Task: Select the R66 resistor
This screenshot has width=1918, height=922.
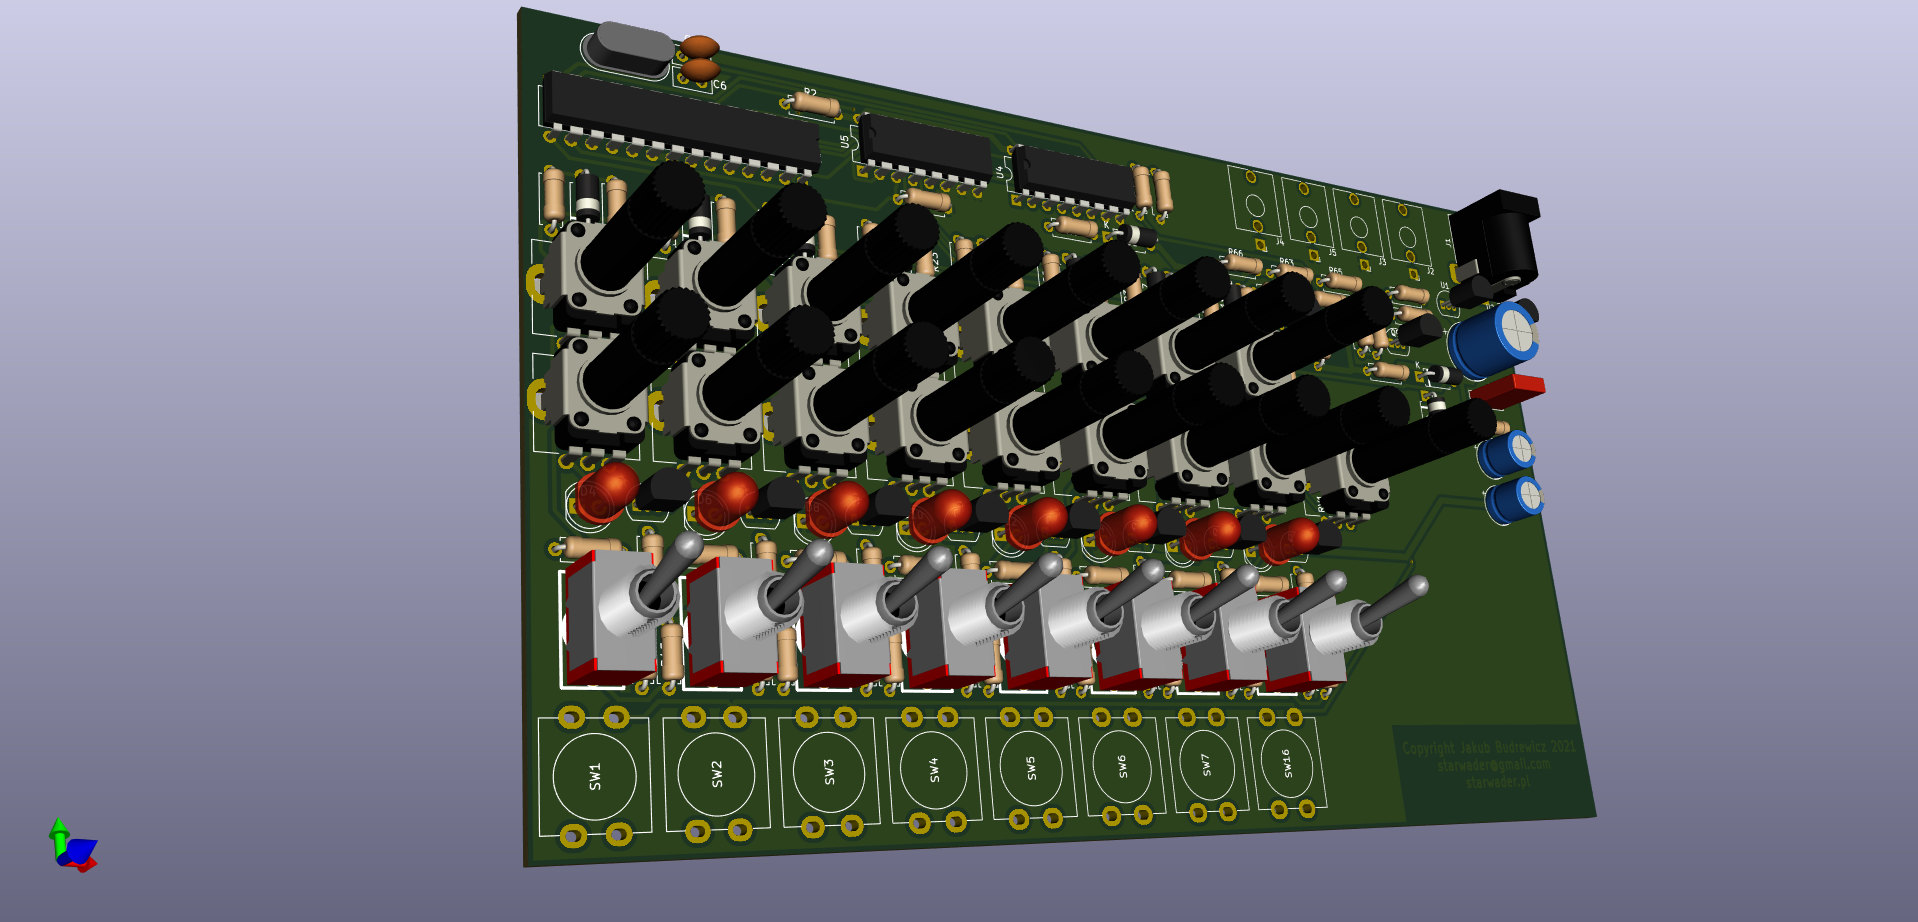Action: (x=1243, y=264)
